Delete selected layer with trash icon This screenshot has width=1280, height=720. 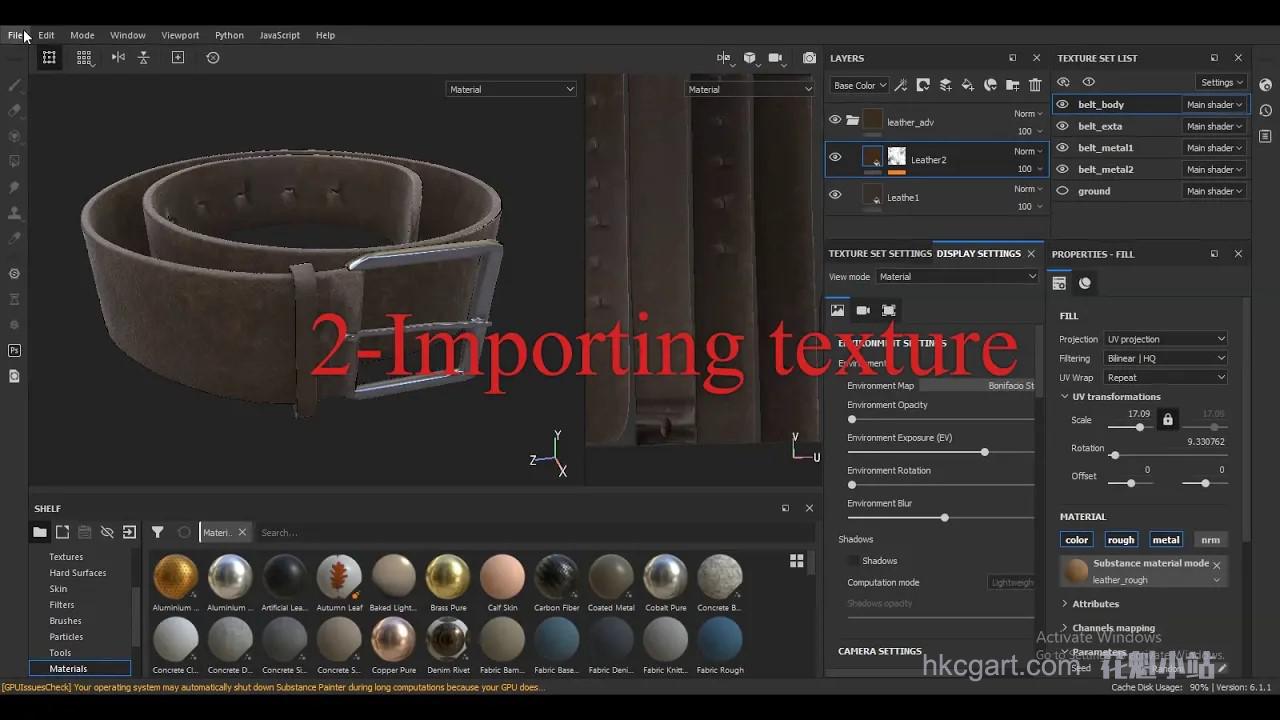(x=1035, y=85)
